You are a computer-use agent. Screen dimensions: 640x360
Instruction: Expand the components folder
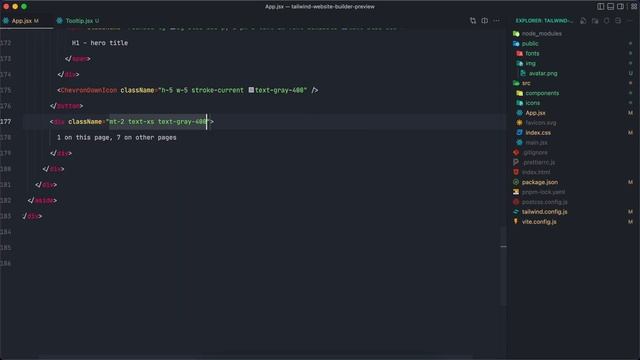[x=542, y=93]
